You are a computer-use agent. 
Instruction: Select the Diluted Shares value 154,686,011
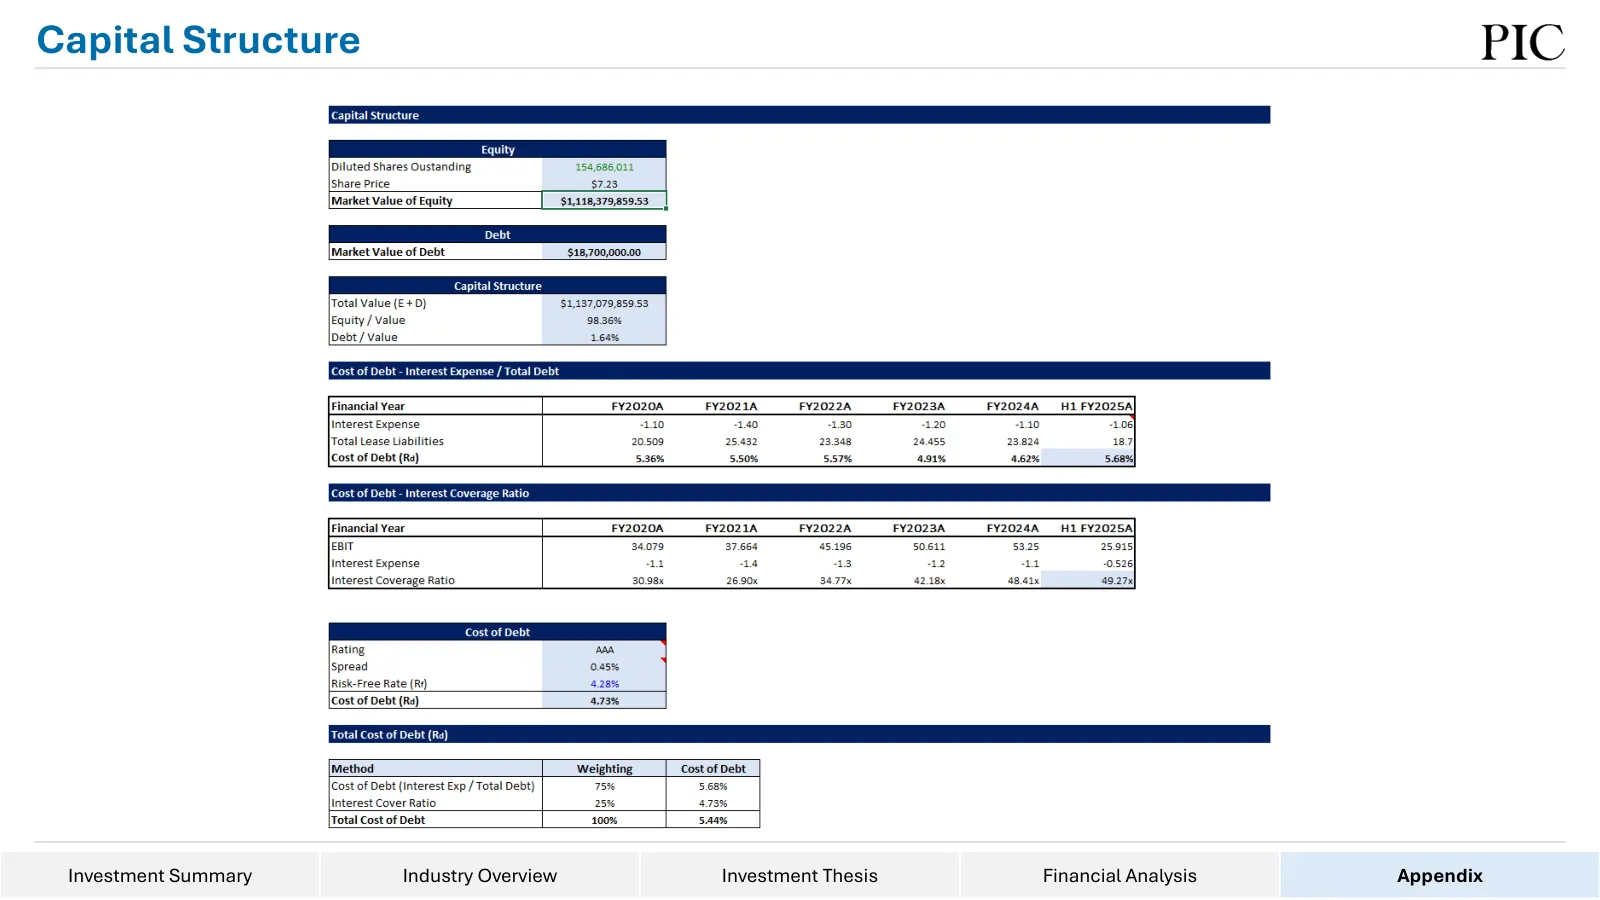(604, 167)
